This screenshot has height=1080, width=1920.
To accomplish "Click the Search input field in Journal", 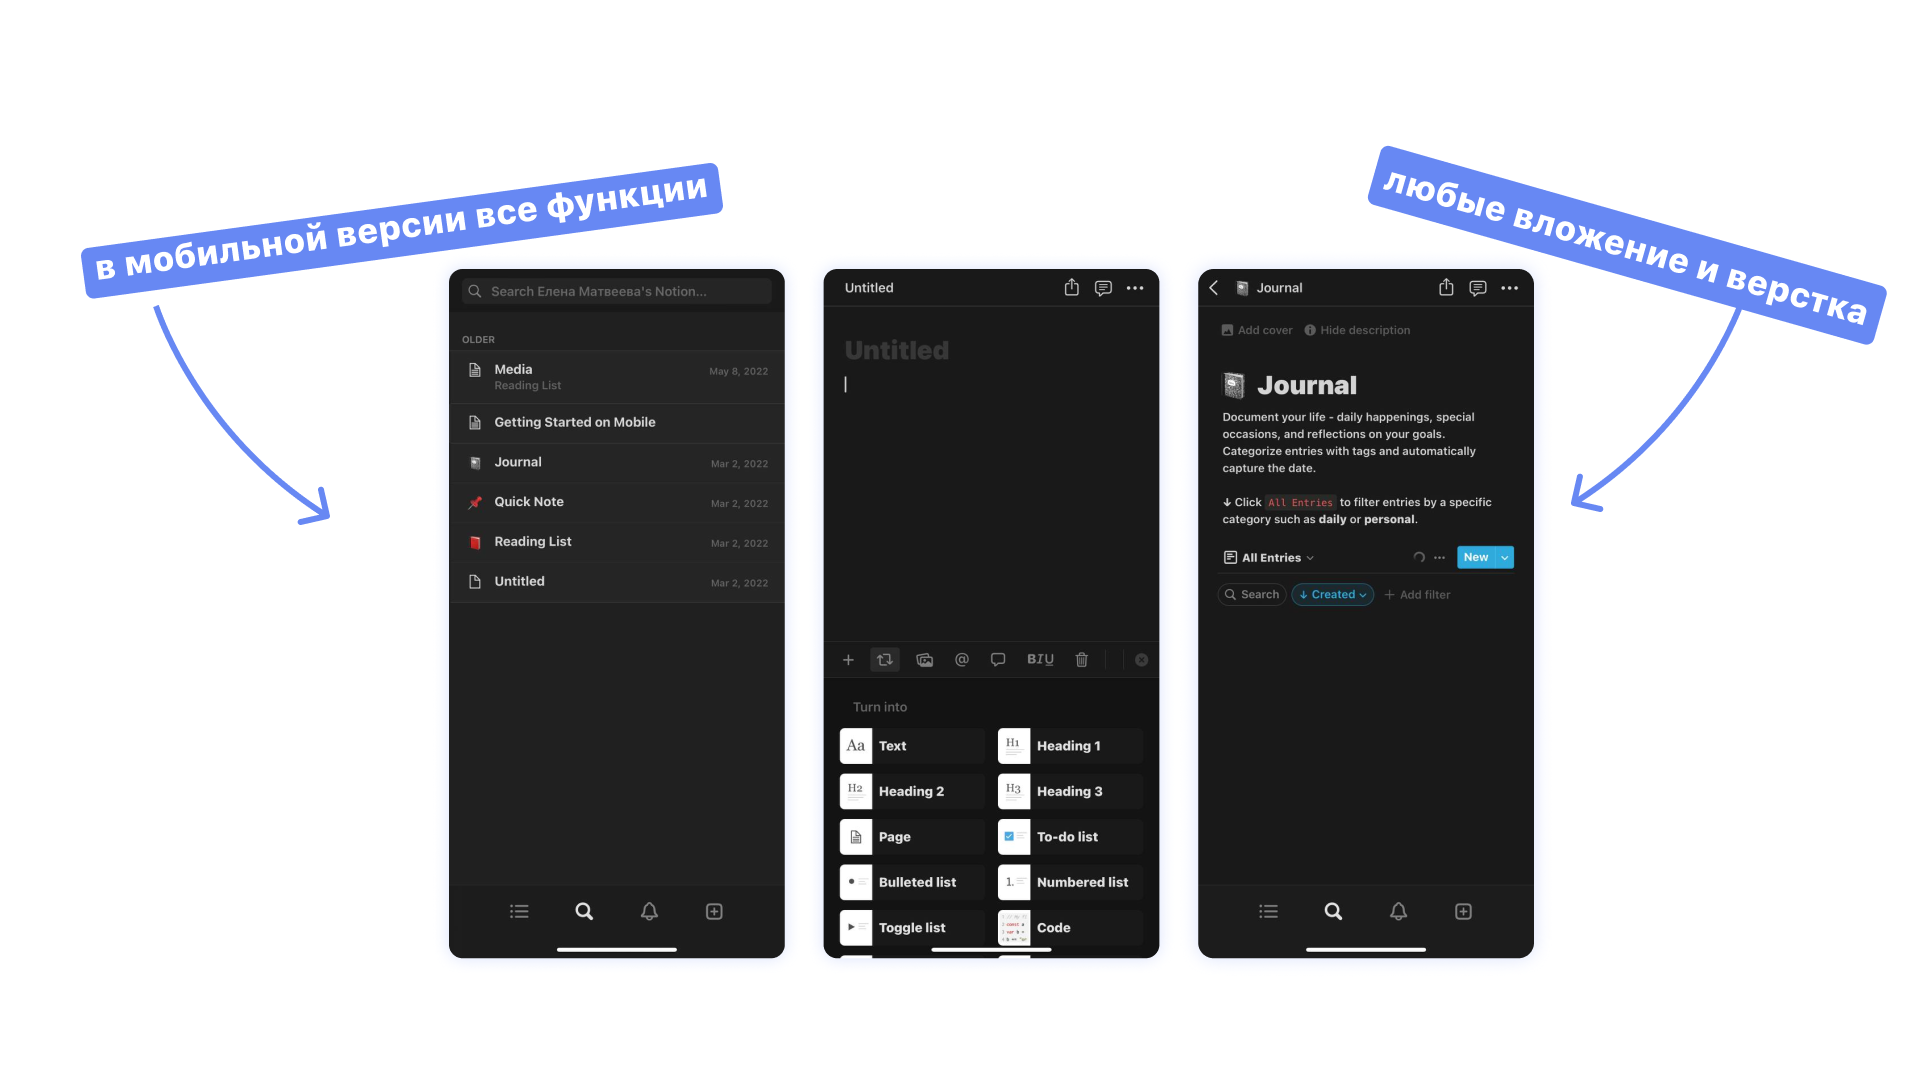I will coord(1254,593).
